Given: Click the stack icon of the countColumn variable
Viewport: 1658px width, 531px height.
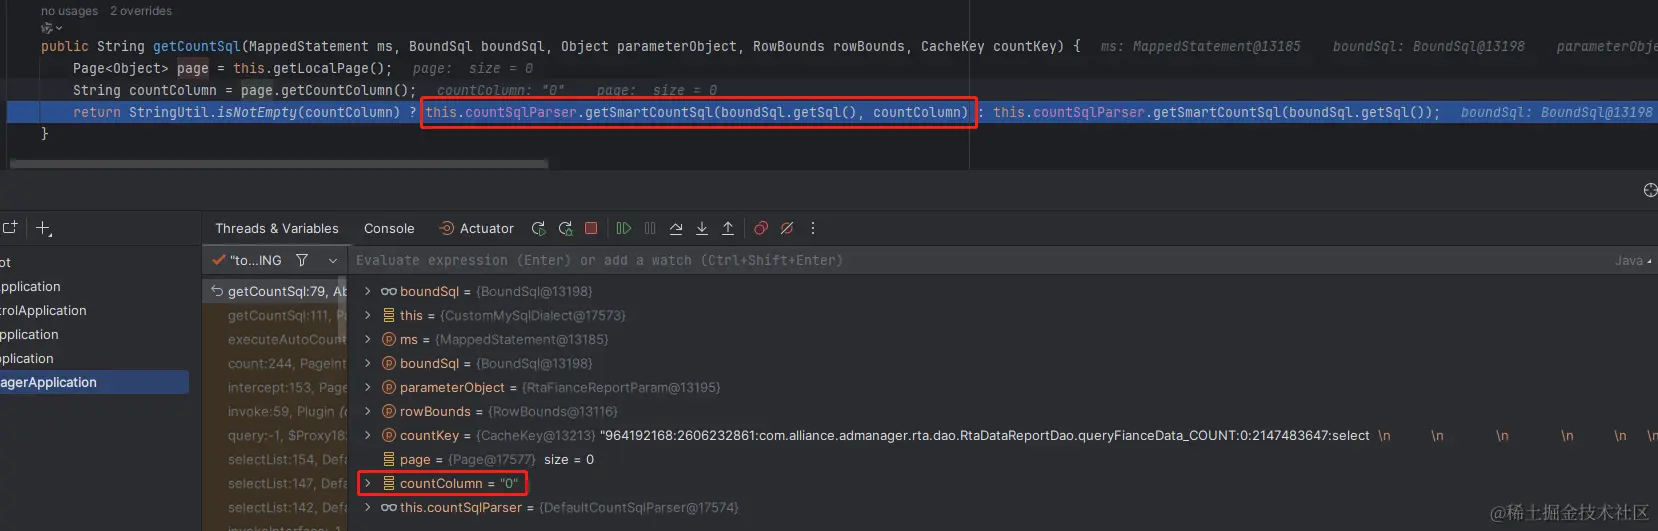Looking at the screenshot, I should pyautogui.click(x=389, y=483).
